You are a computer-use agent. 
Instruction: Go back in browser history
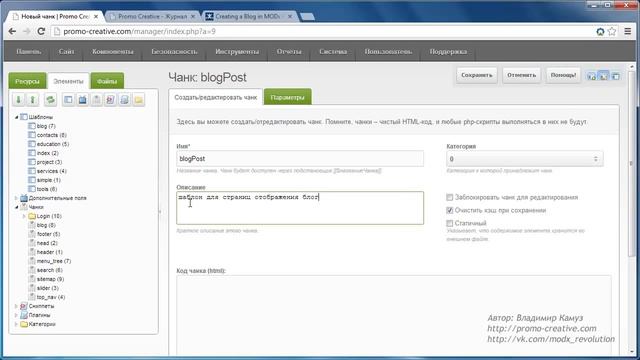[12, 31]
